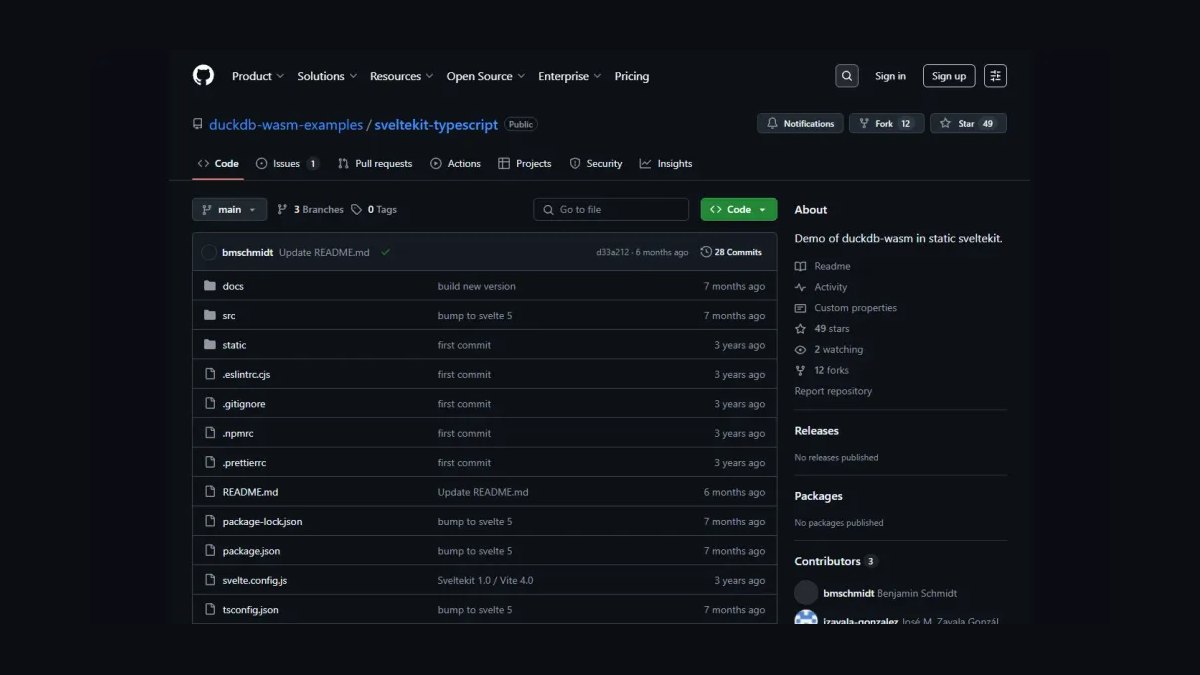Image resolution: width=1200 pixels, height=675 pixels.
Task: Open the Pricing link
Action: [x=632, y=76]
